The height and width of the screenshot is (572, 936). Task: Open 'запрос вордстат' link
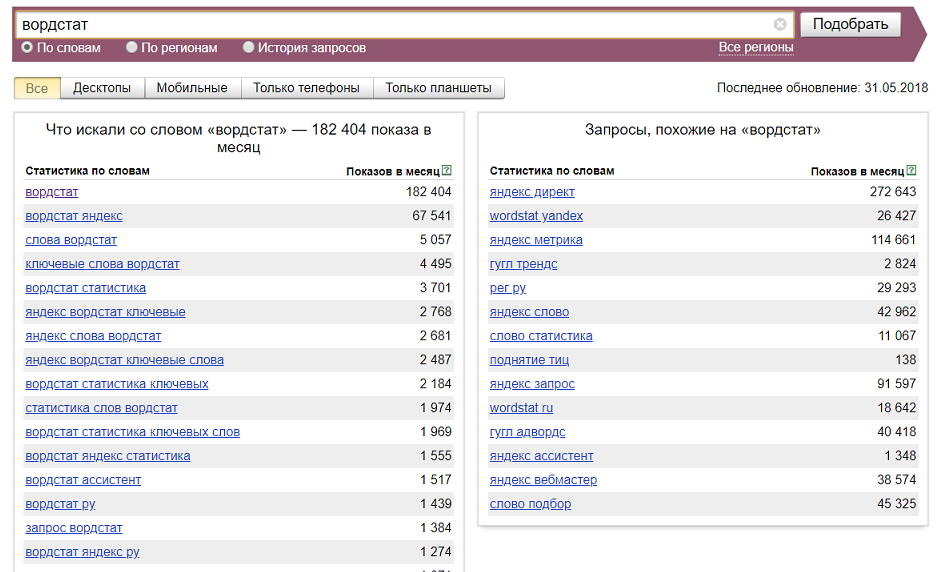click(73, 528)
